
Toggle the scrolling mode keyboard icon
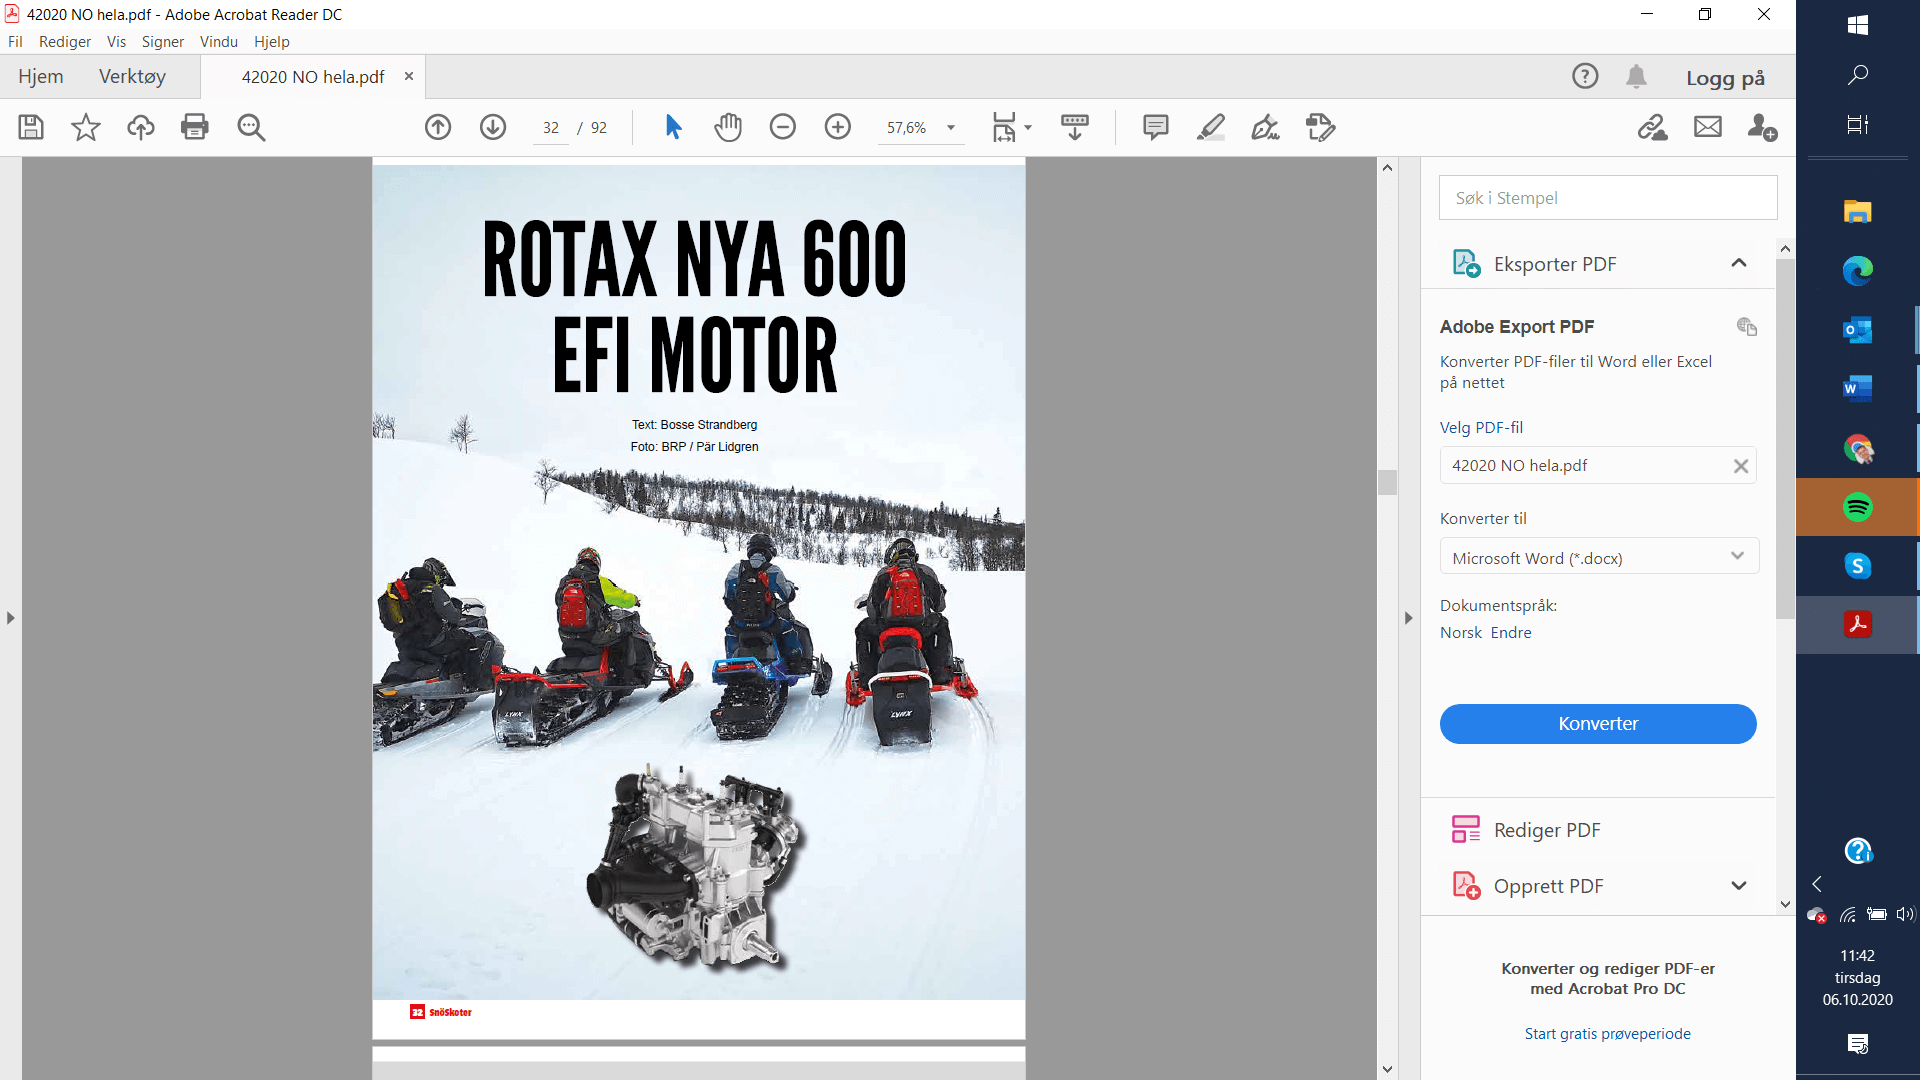[1075, 127]
